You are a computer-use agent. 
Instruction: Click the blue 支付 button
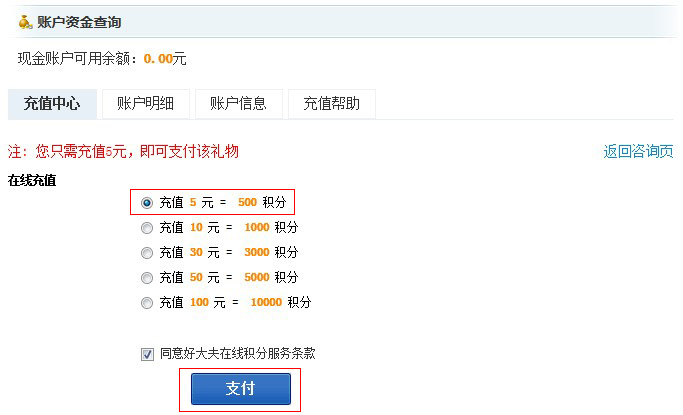tap(241, 389)
